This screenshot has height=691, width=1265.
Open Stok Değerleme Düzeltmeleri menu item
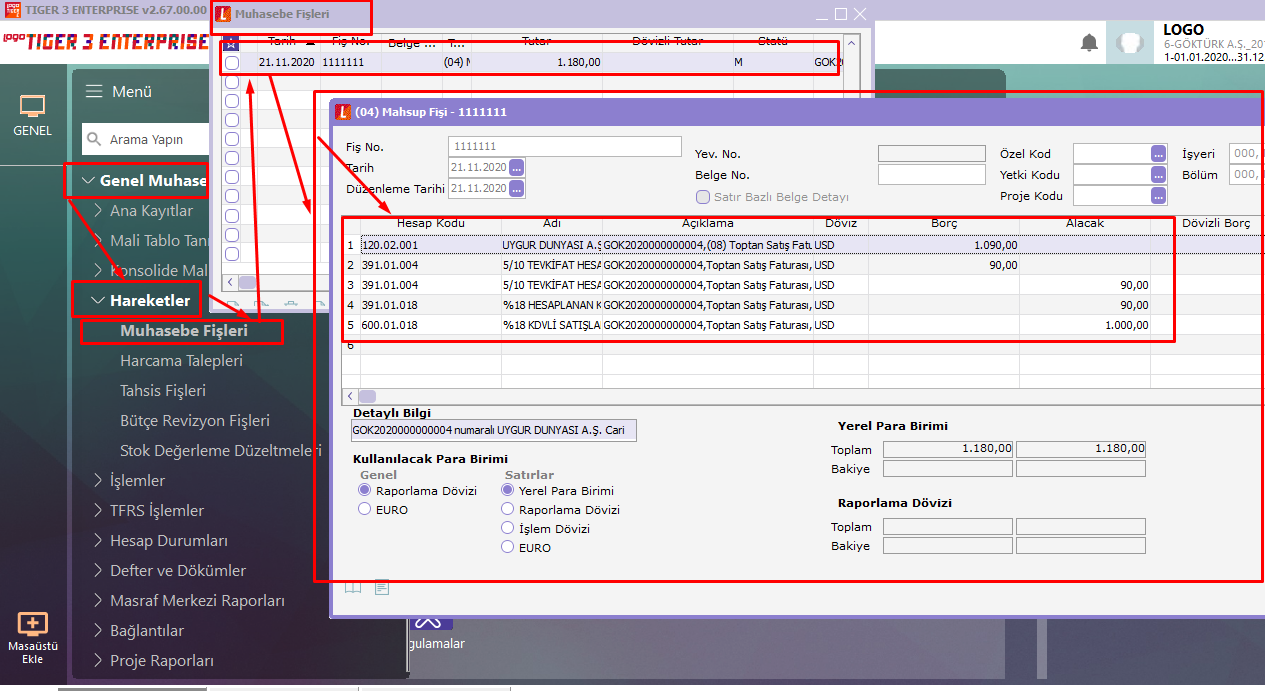[221, 451]
